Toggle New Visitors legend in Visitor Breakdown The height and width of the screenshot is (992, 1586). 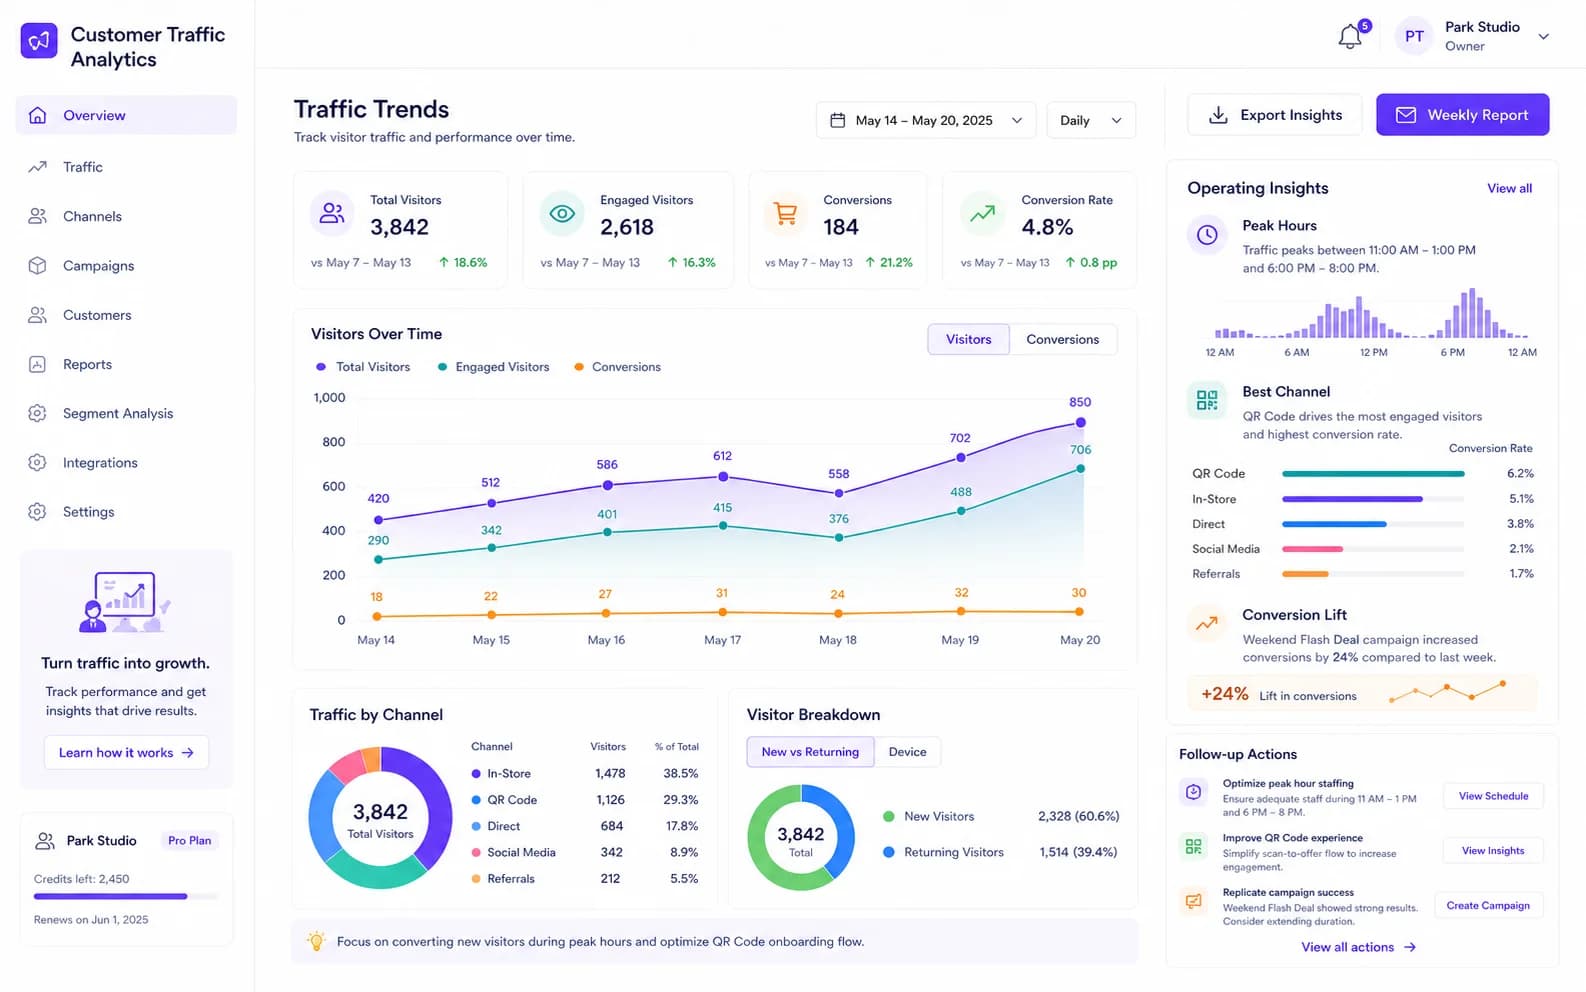pyautogui.click(x=928, y=817)
